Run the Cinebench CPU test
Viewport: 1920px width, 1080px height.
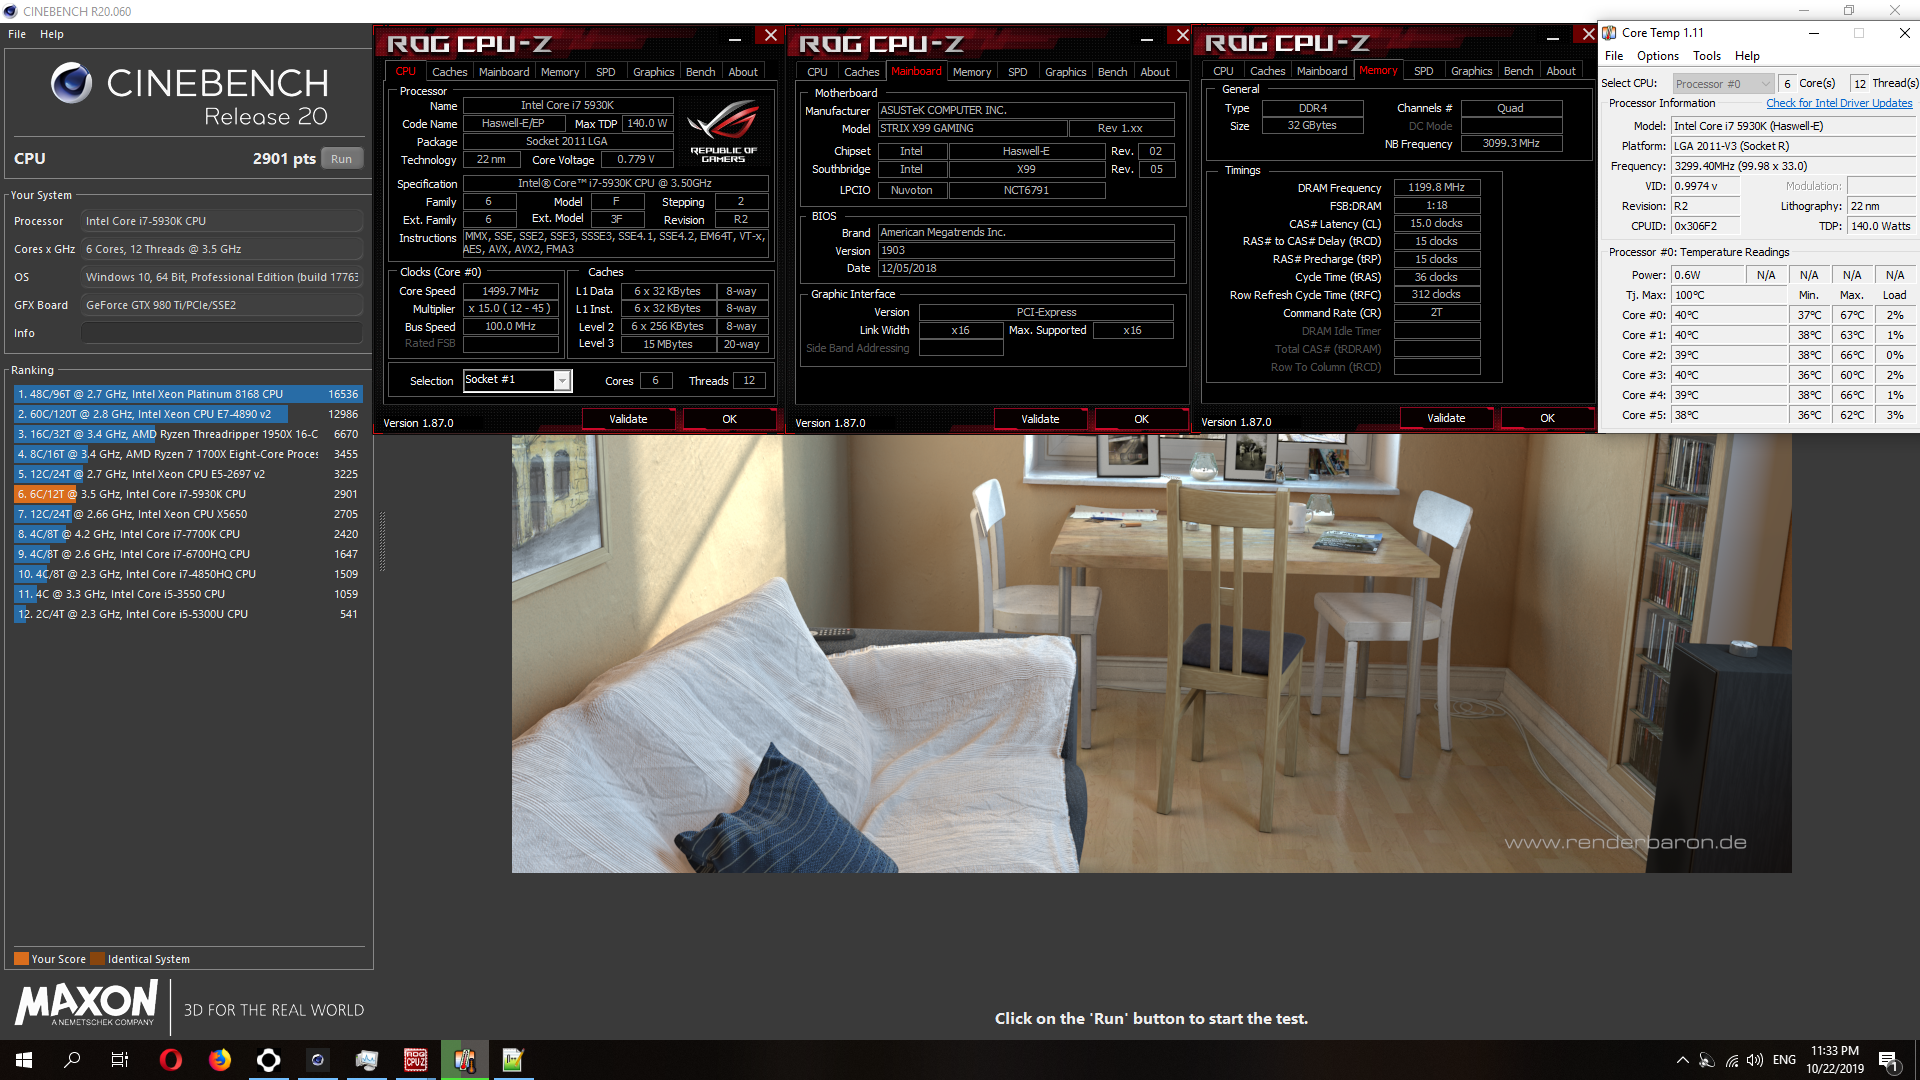click(342, 159)
